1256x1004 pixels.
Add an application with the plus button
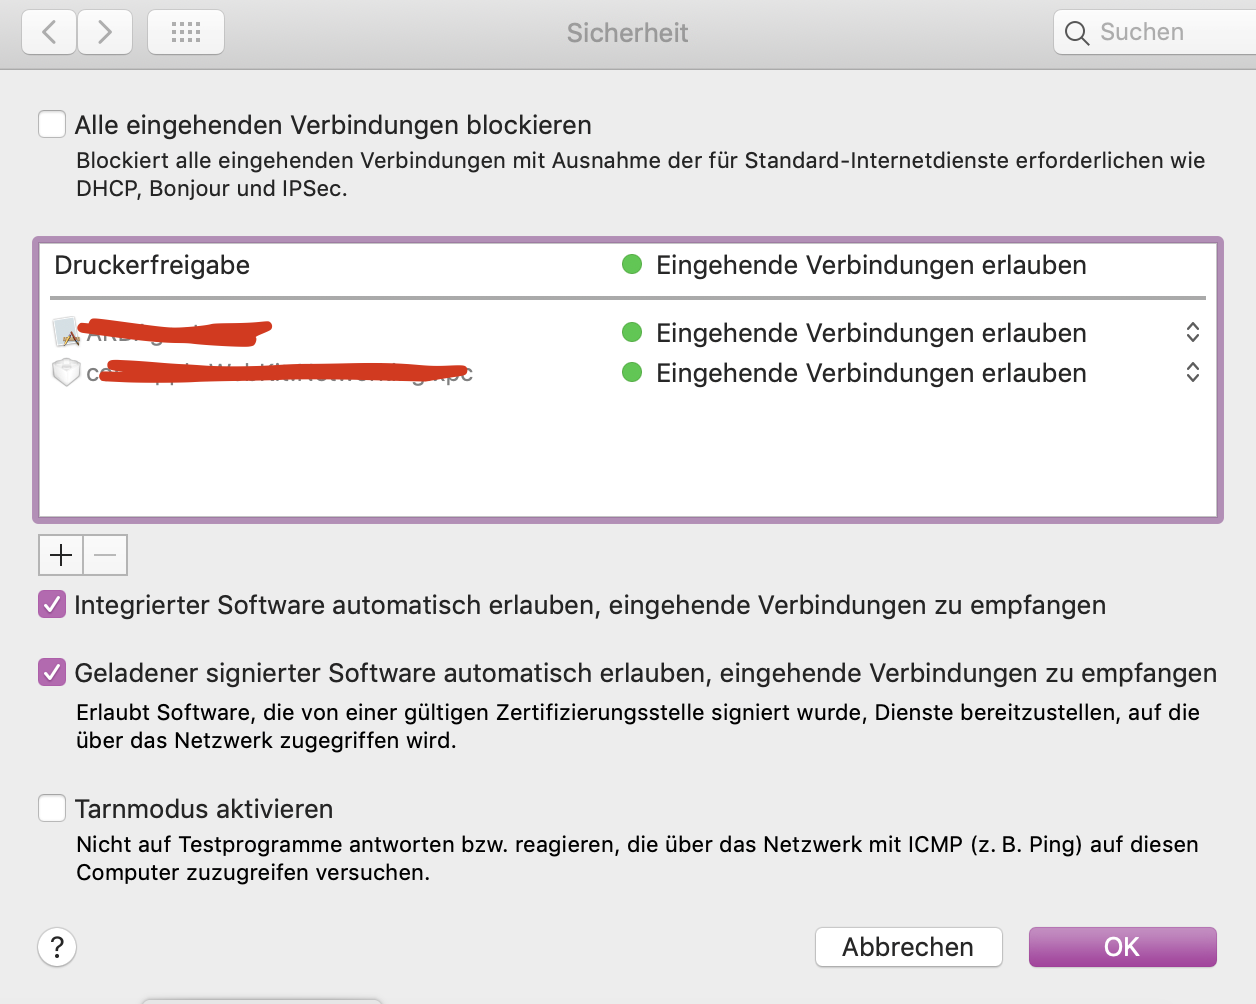(x=61, y=555)
